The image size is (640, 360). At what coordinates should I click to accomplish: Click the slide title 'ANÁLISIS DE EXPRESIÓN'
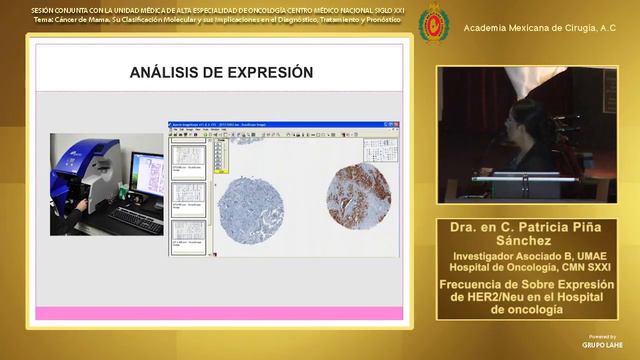point(221,72)
